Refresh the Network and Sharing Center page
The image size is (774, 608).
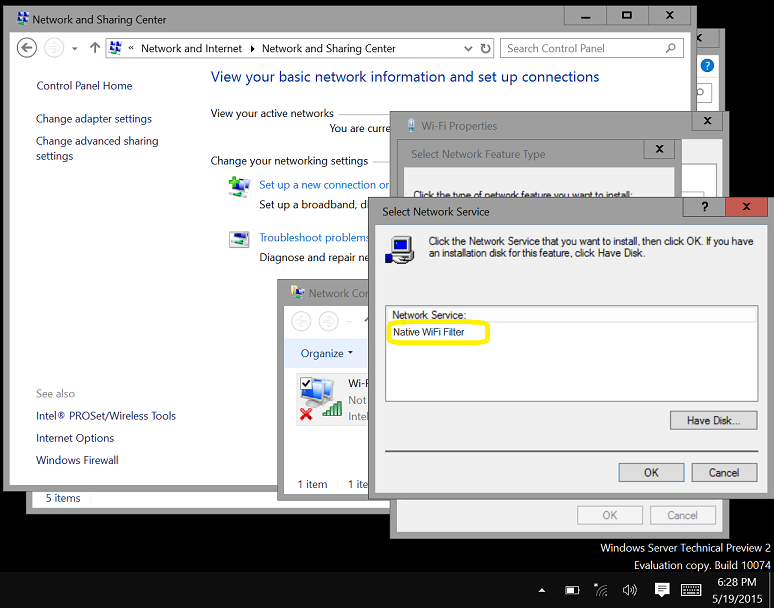[x=486, y=48]
